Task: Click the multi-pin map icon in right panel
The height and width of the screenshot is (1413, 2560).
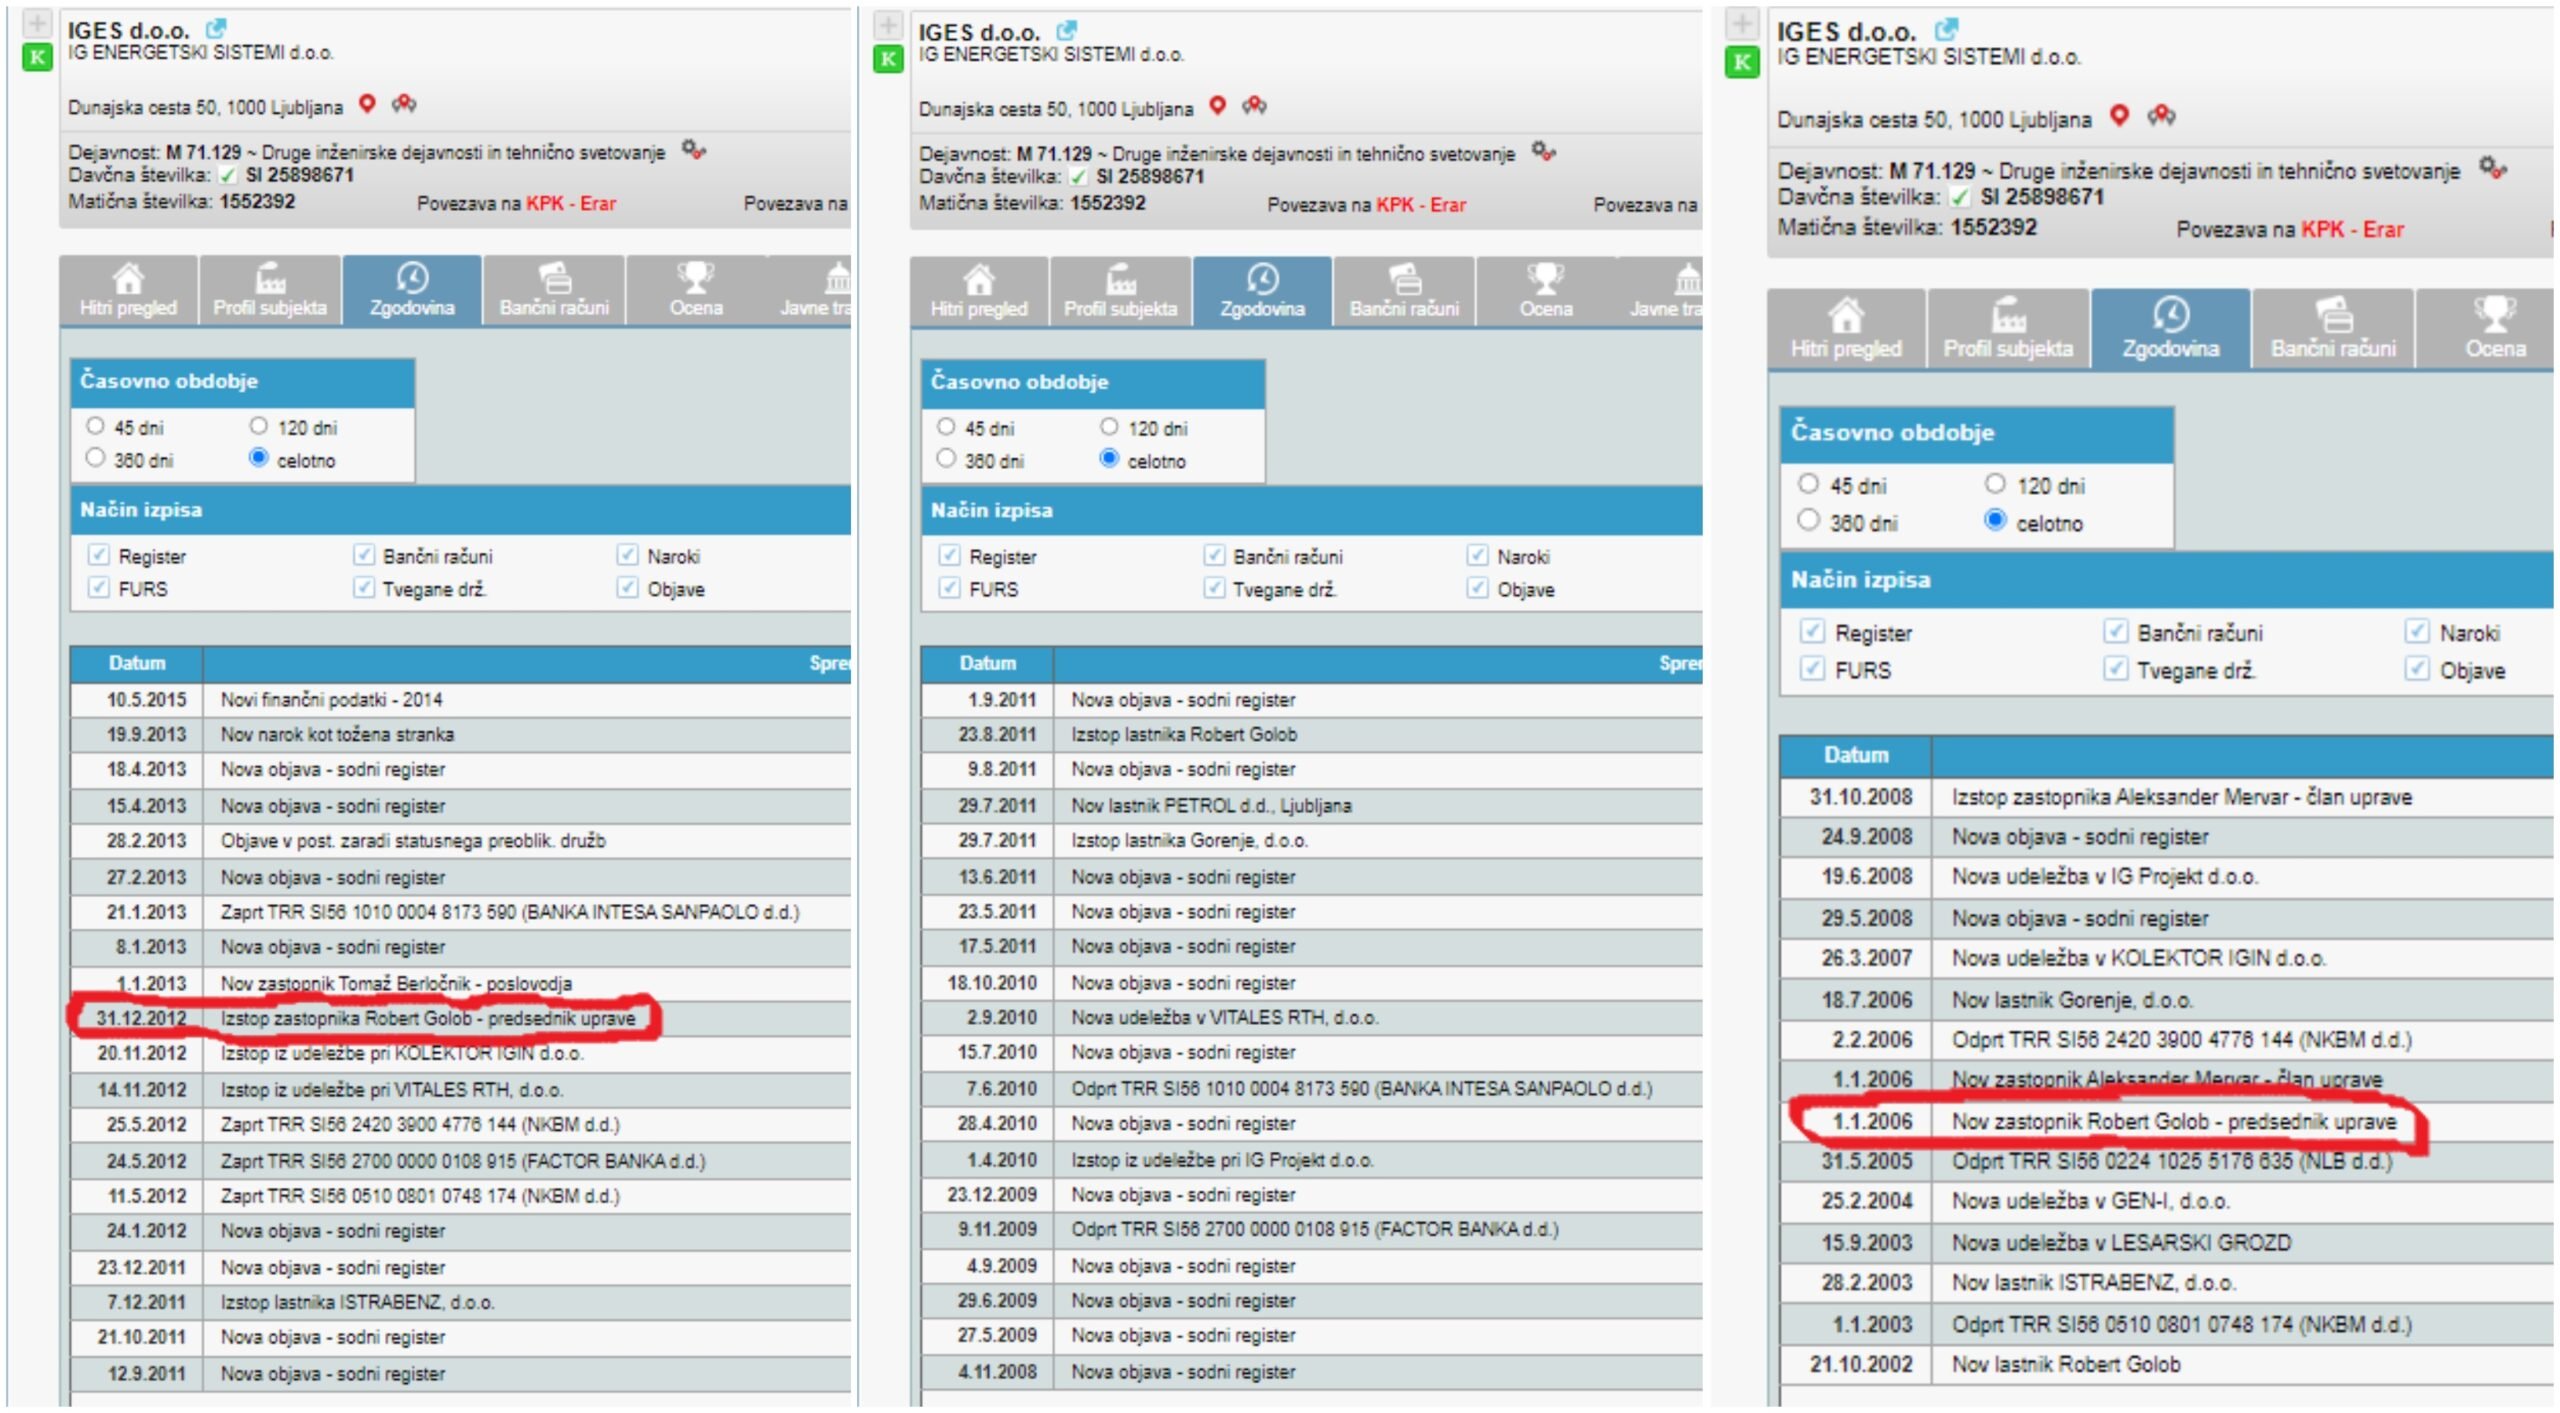Action: coord(2161,116)
